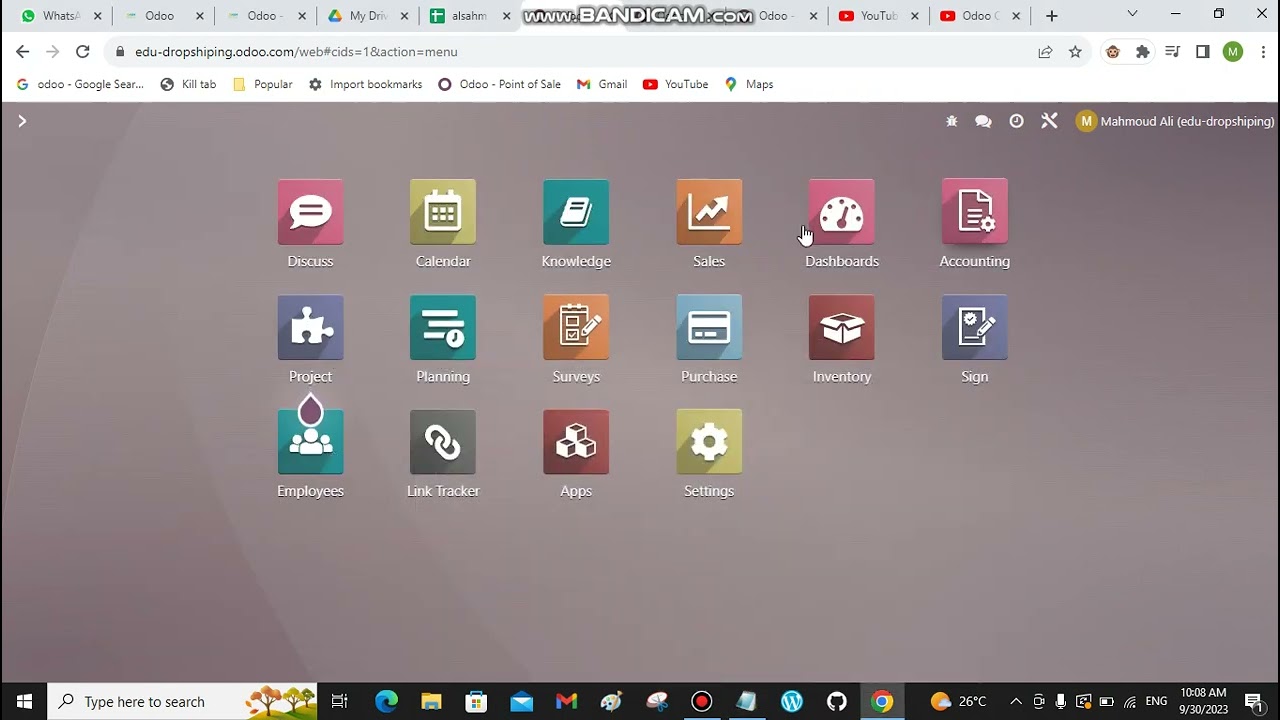Open the Dashboards app
Image resolution: width=1280 pixels, height=720 pixels.
(842, 212)
